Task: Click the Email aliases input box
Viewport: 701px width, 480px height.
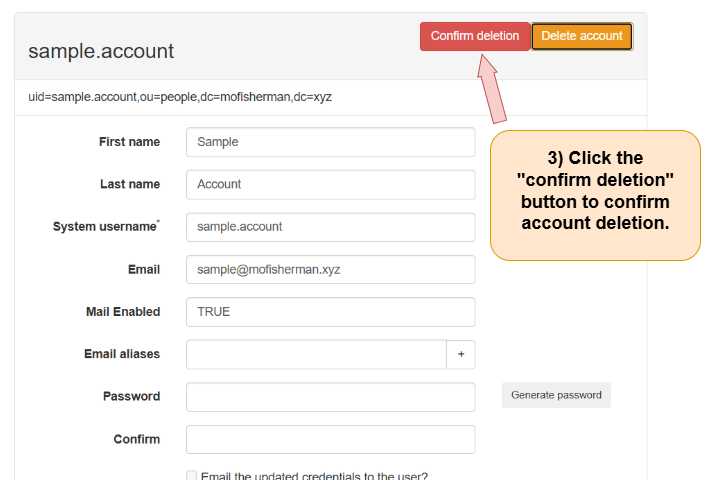Action: coord(315,354)
